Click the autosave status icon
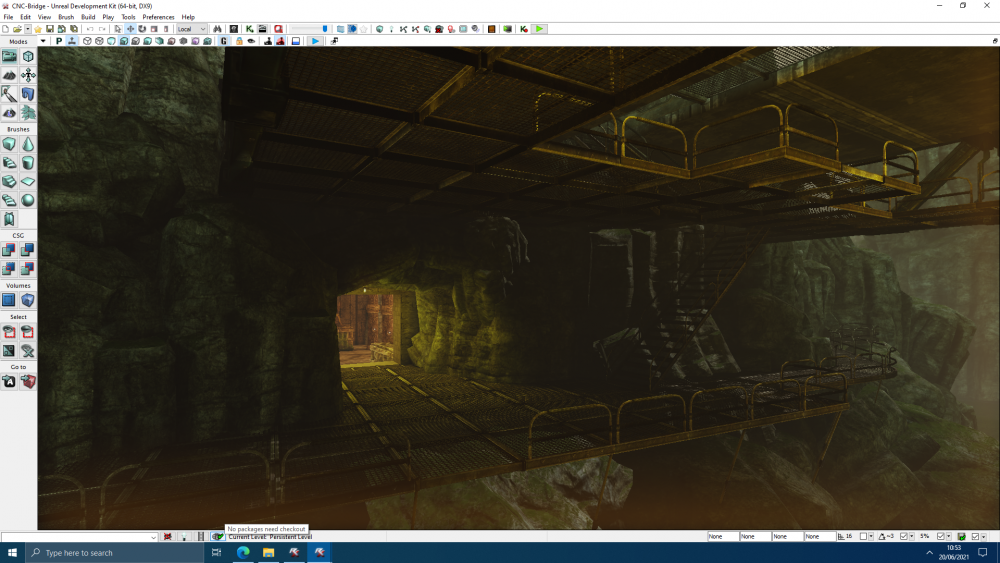This screenshot has width=1000, height=563. coord(961,536)
